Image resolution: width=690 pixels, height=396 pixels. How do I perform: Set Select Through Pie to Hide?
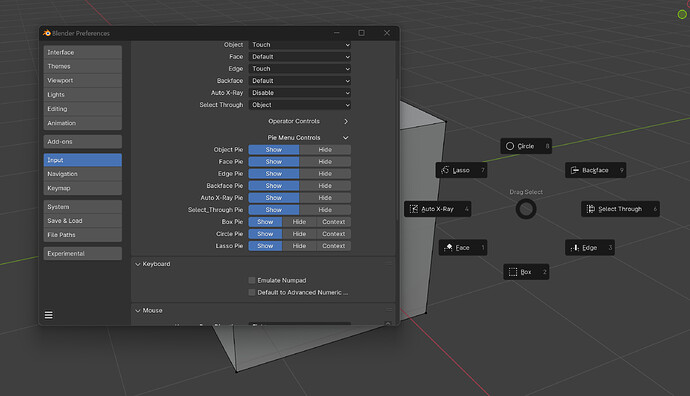pos(325,210)
